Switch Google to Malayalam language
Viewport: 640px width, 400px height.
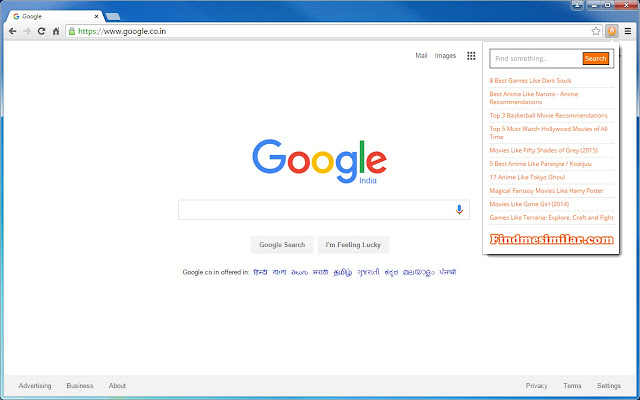tap(418, 272)
